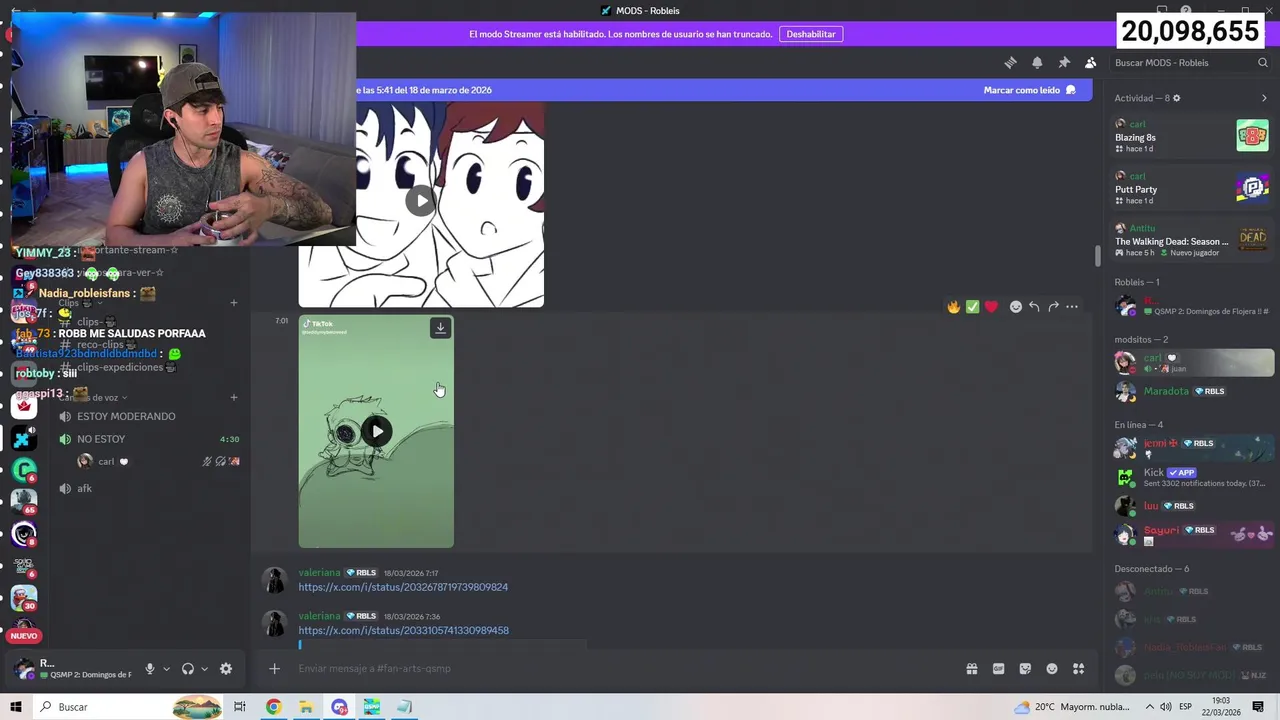Click Marcar como leído

coord(1029,90)
